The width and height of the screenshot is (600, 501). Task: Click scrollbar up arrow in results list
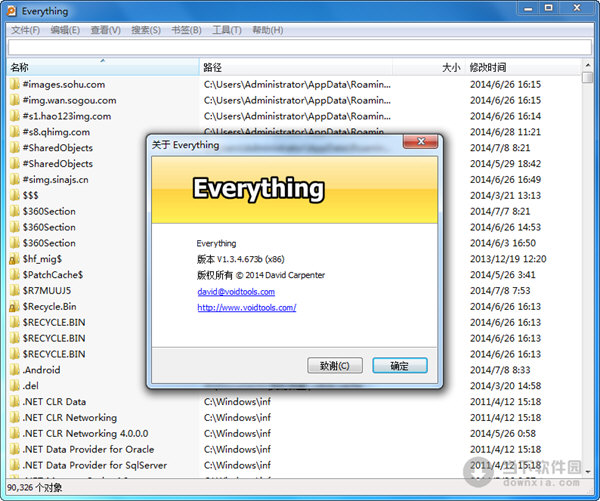(587, 65)
